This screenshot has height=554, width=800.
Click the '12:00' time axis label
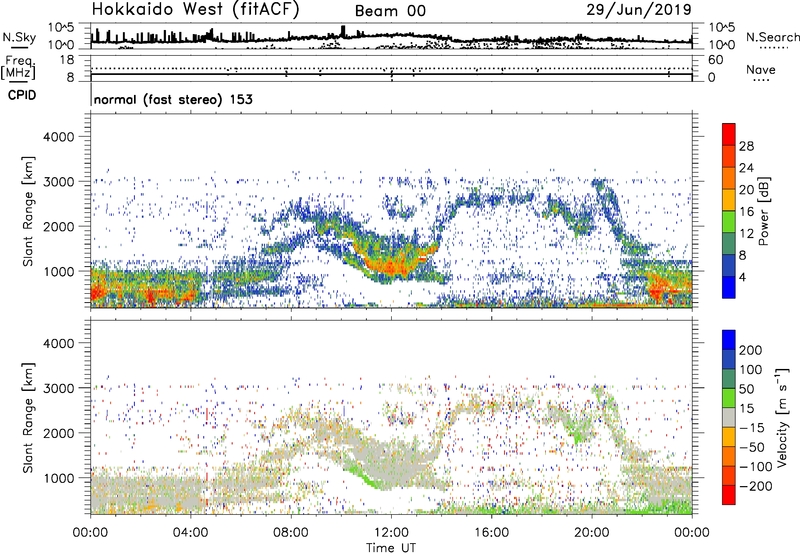[391, 533]
